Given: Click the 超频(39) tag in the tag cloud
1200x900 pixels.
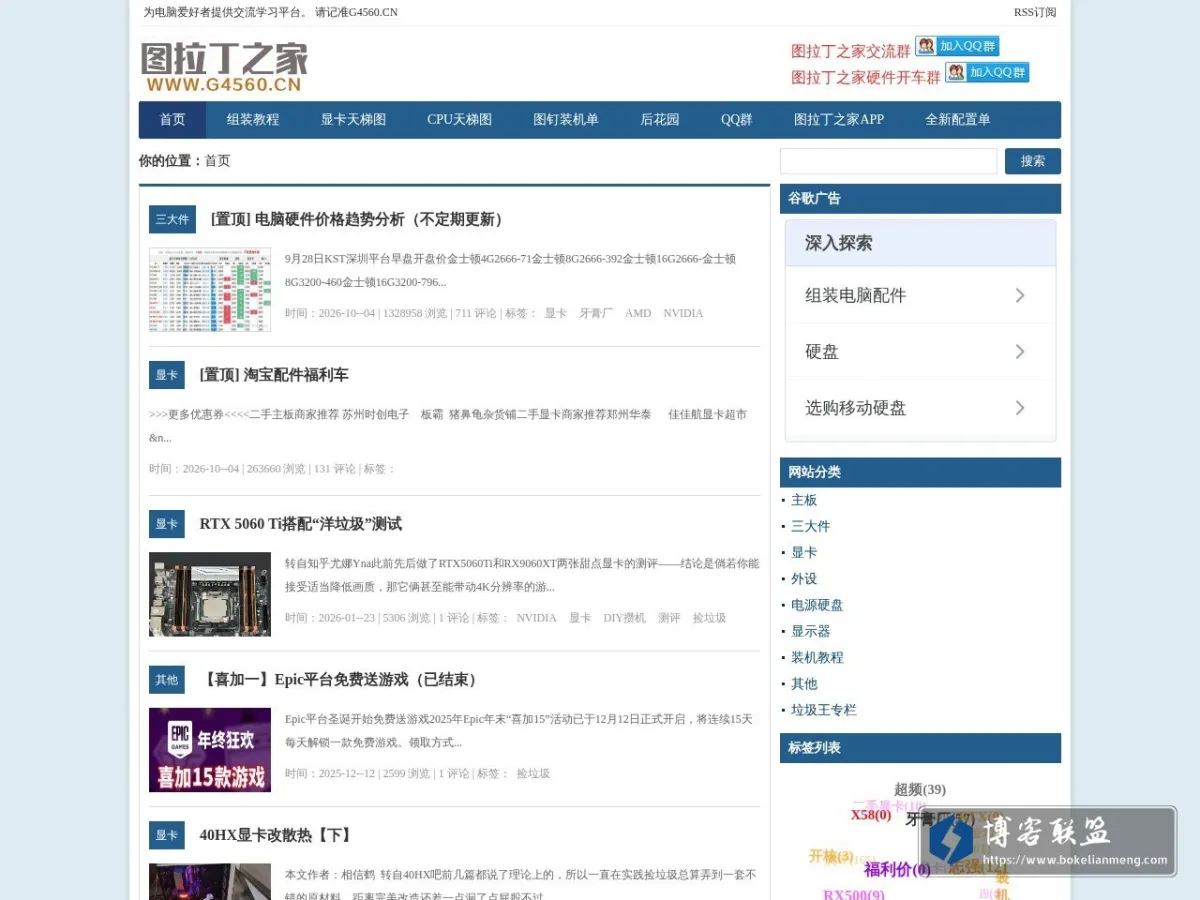Looking at the screenshot, I should (920, 790).
